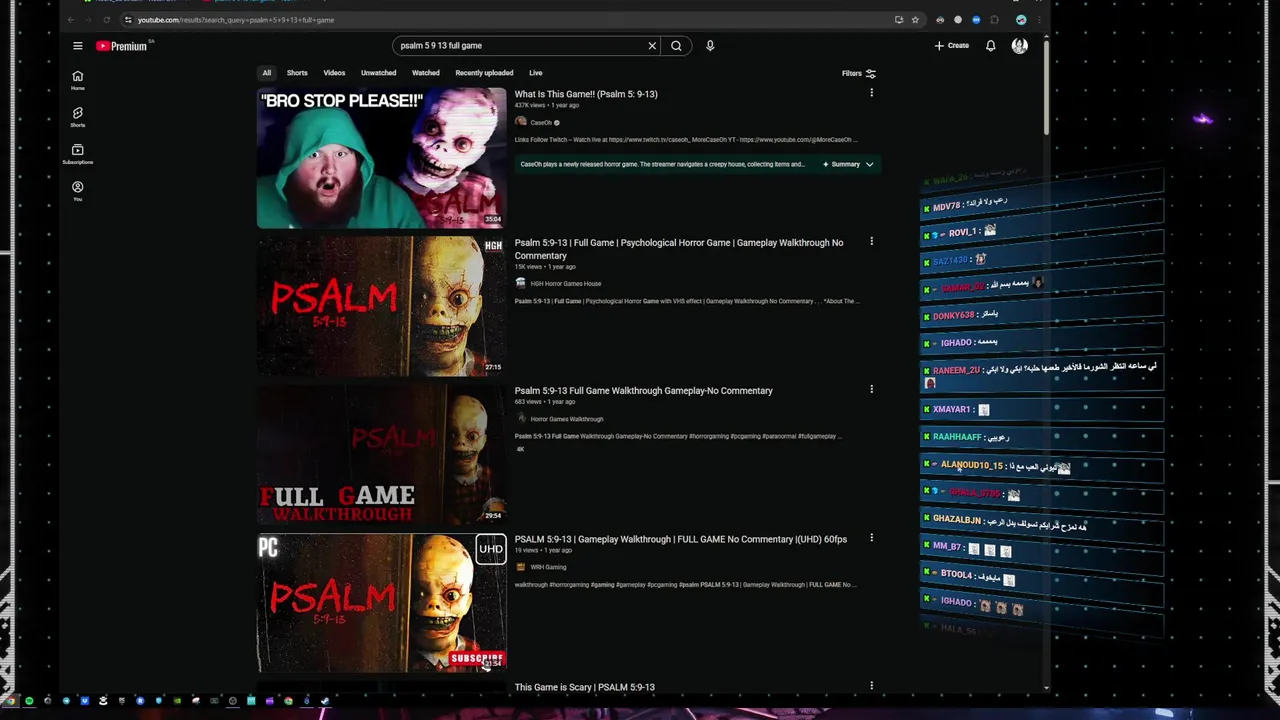The image size is (1280, 720).
Task: Open the You section in sidebar
Action: click(x=77, y=191)
